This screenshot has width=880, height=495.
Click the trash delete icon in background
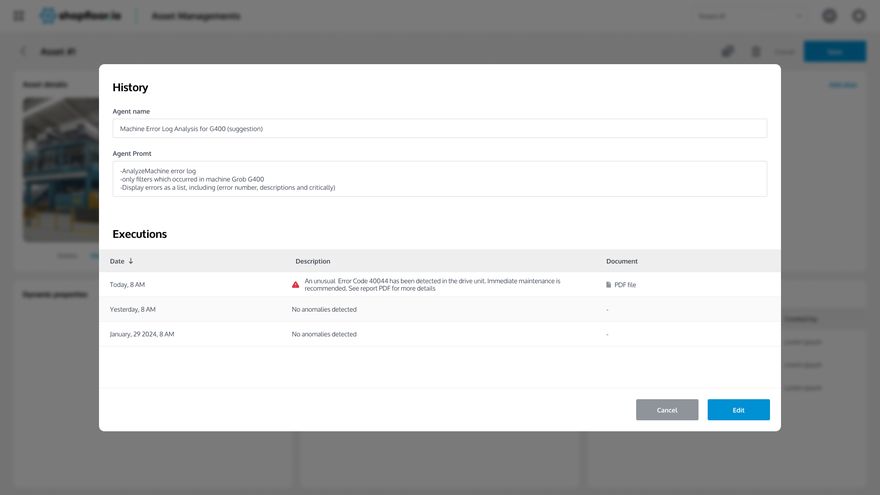click(x=756, y=52)
